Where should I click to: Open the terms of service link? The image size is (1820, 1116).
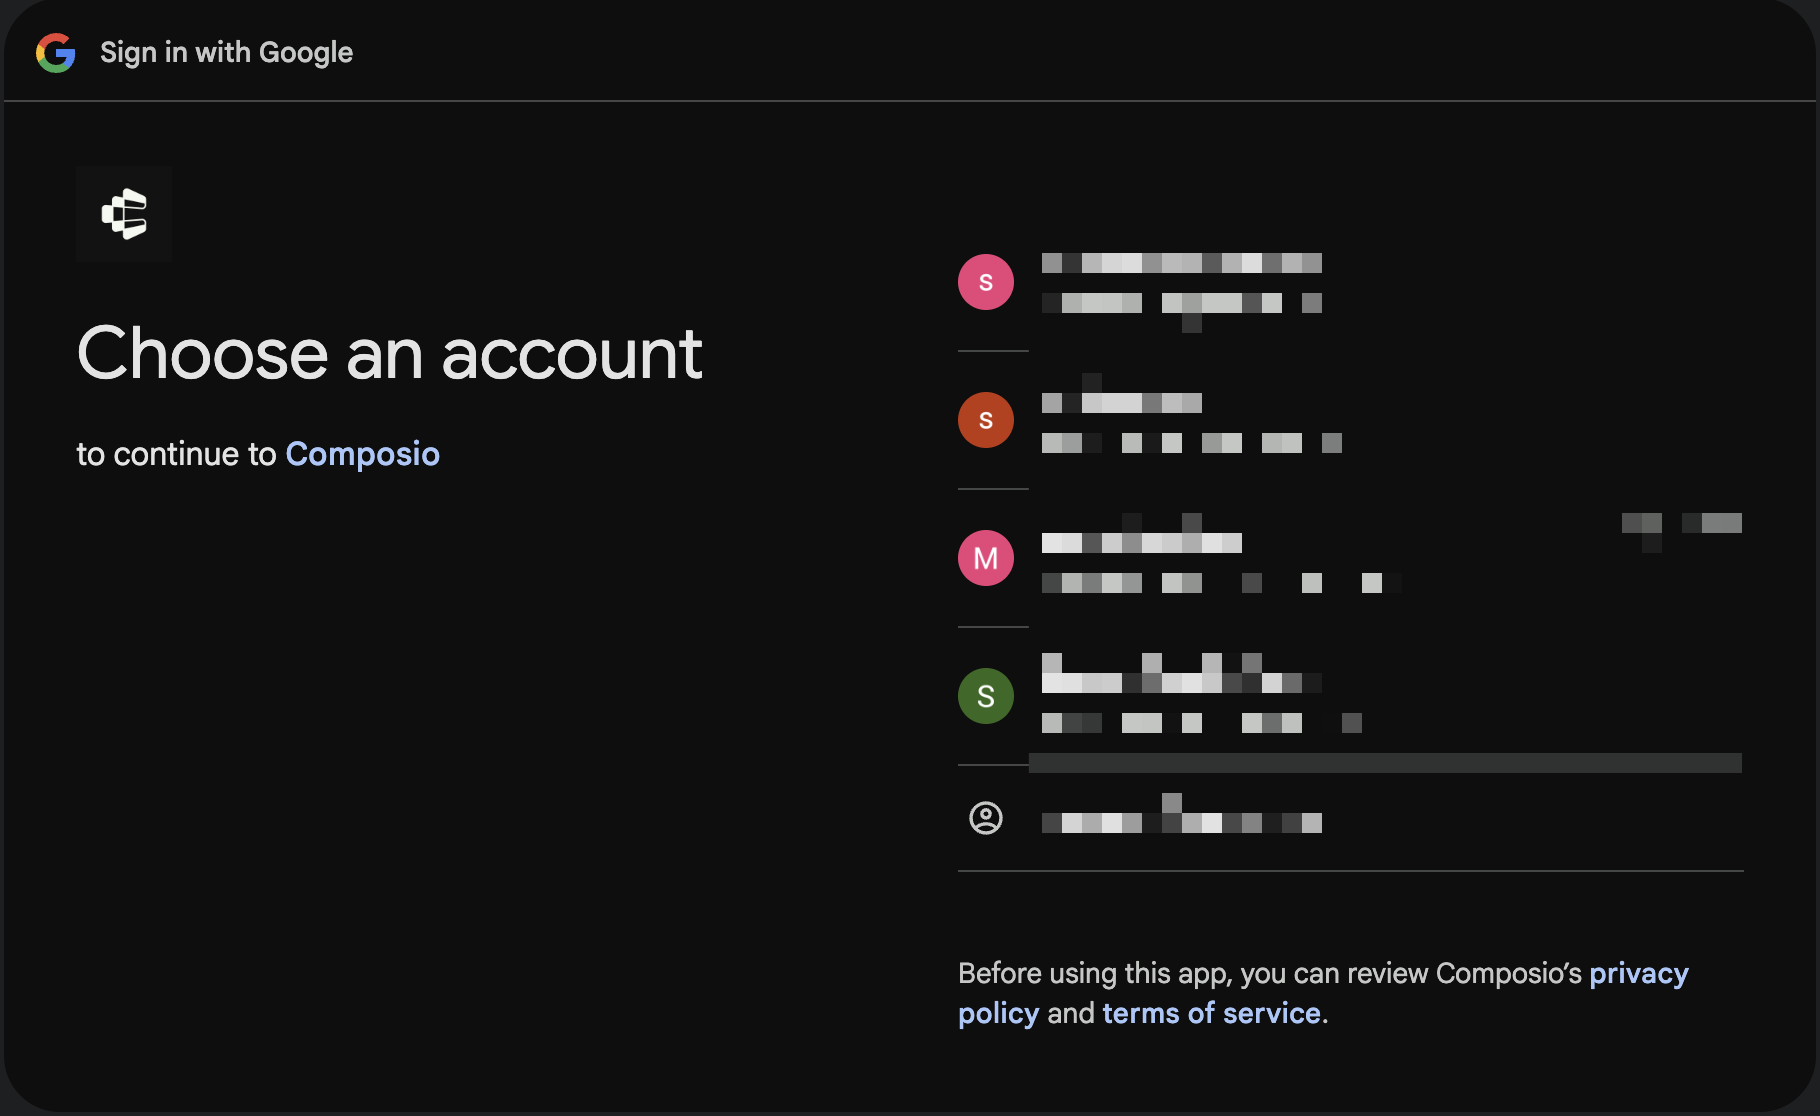coord(1211,1013)
